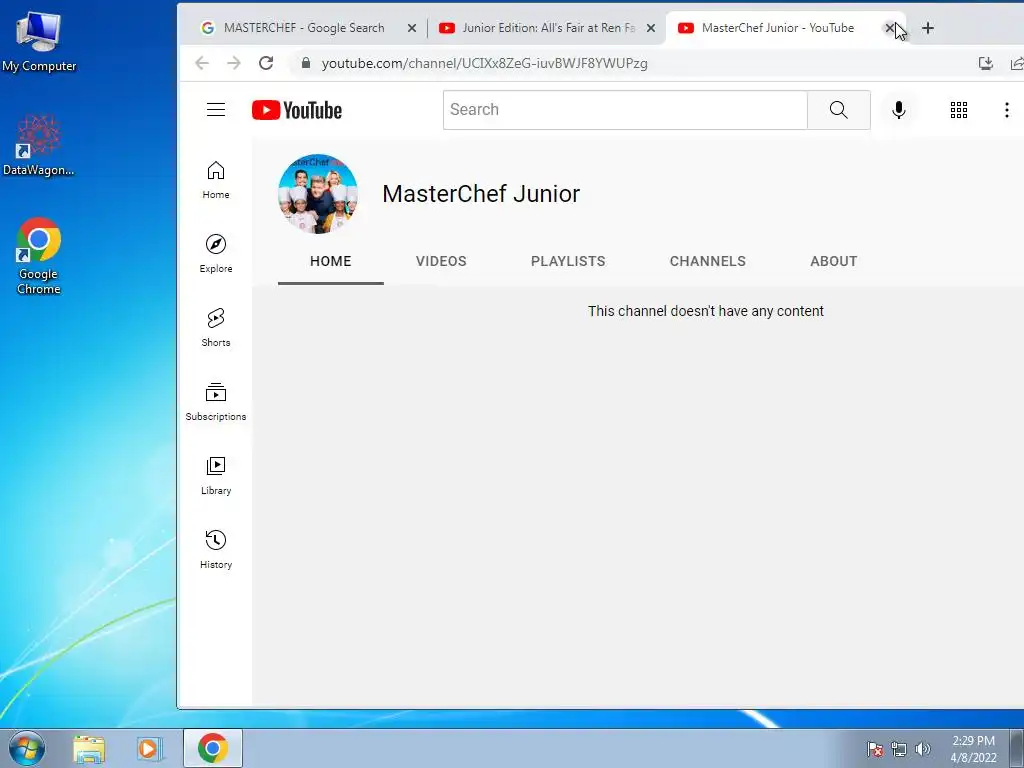Click 'This channel doesn't have any content' text
This screenshot has height=768, width=1024.
705,311
